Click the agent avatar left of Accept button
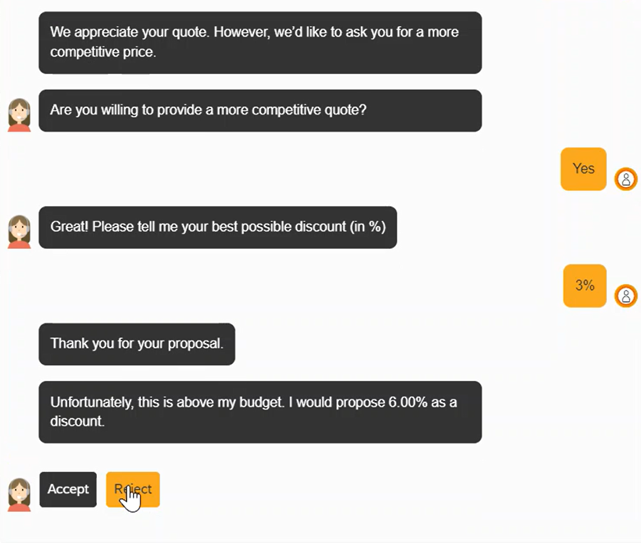The height and width of the screenshot is (543, 641). click(18, 494)
